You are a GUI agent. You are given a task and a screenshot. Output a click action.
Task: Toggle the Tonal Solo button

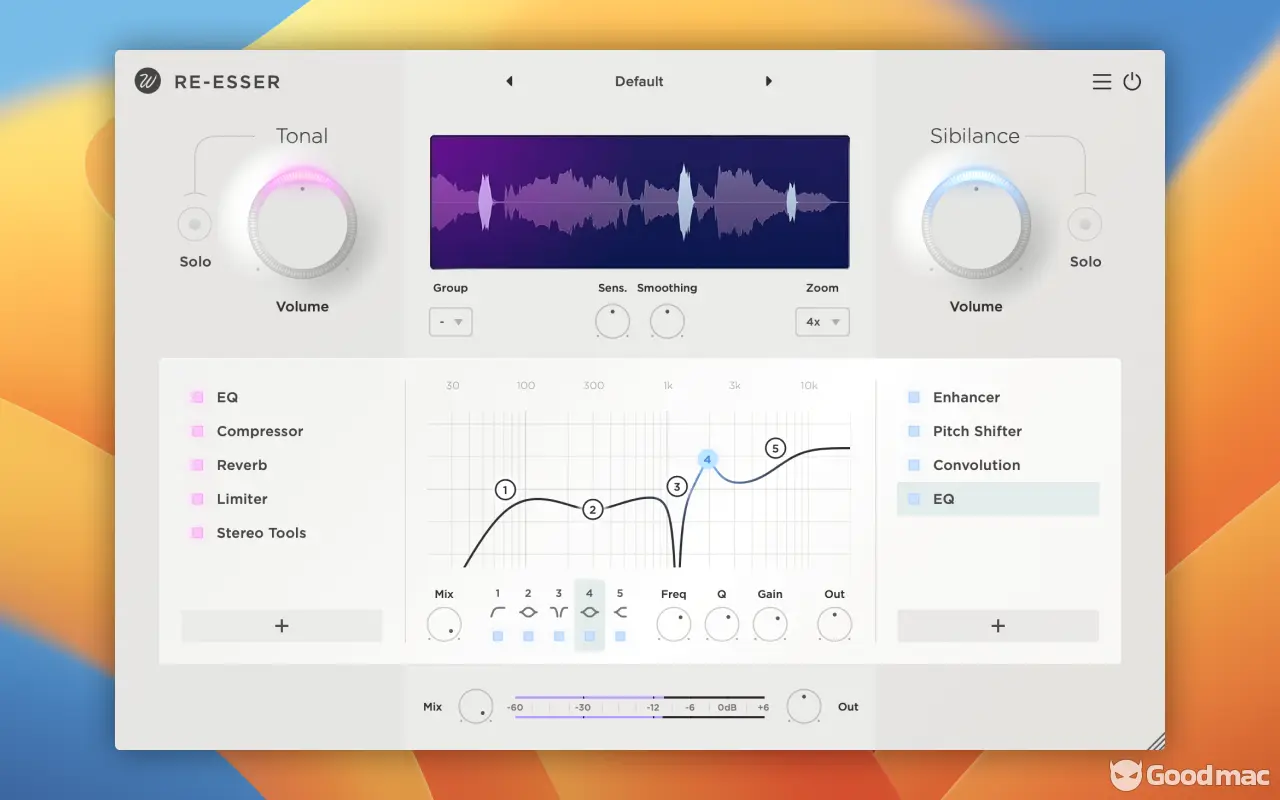[x=195, y=224]
